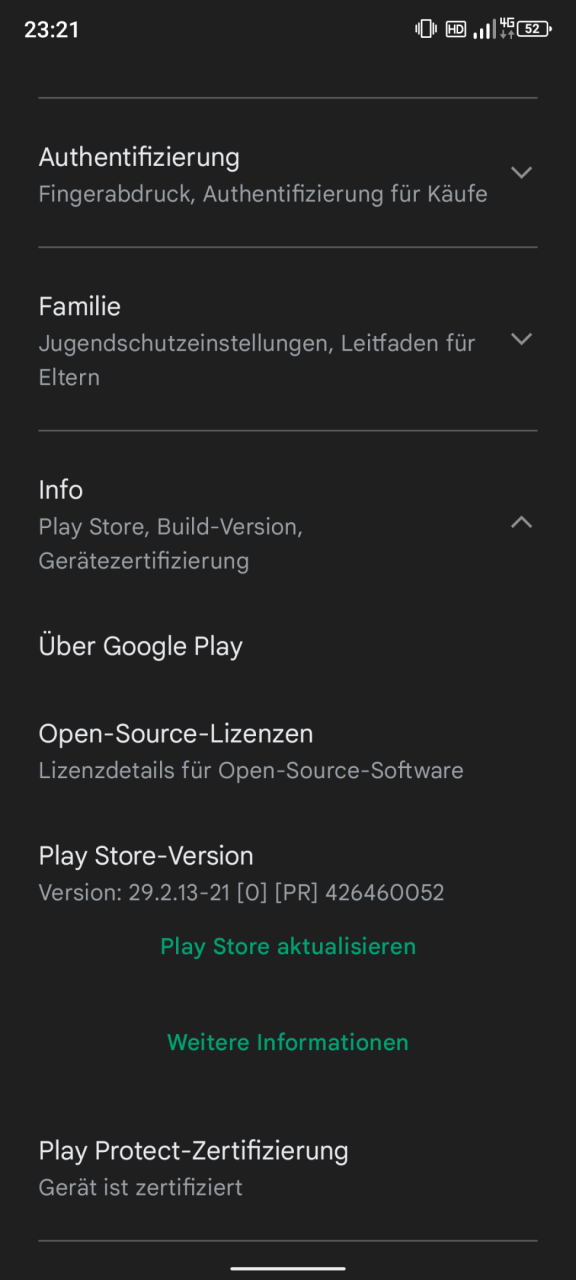The width and height of the screenshot is (576, 1280).
Task: Open Play Protect-Zertifizierung entry
Action: 288,1168
